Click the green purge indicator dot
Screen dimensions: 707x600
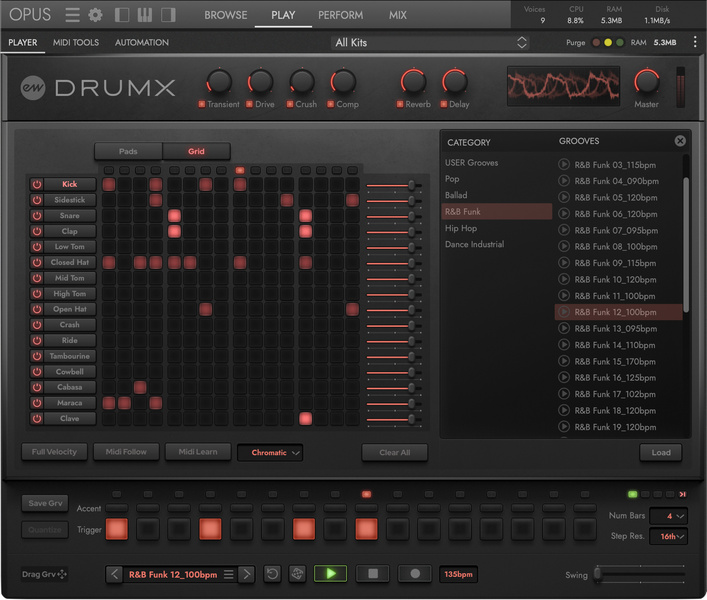(620, 42)
